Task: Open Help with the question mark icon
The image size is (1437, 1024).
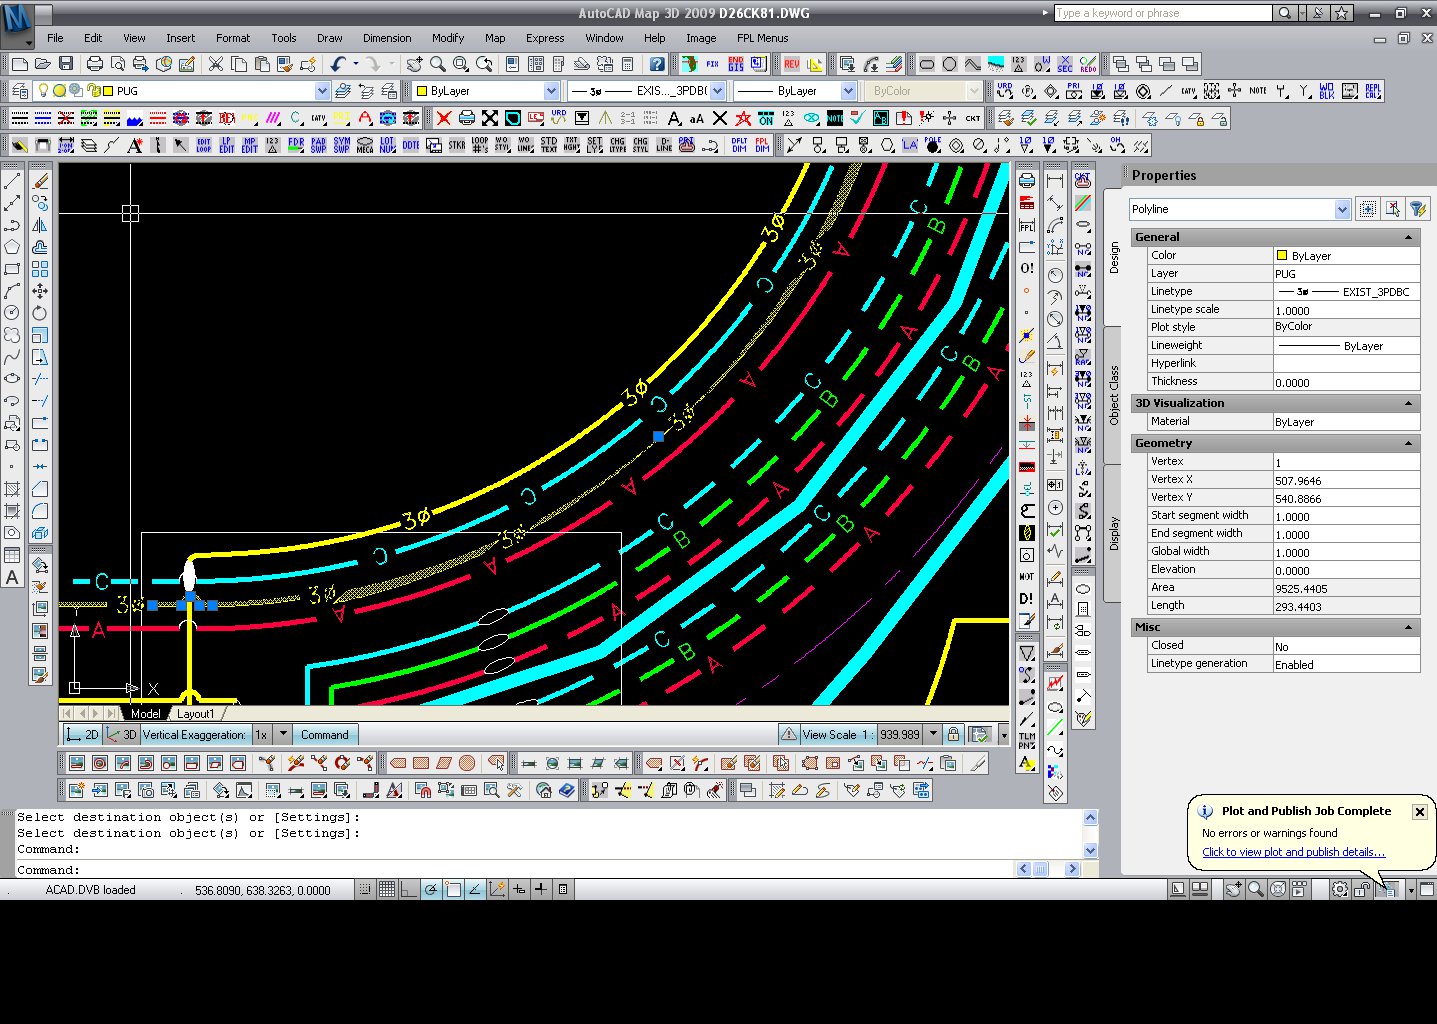Action: [x=657, y=64]
